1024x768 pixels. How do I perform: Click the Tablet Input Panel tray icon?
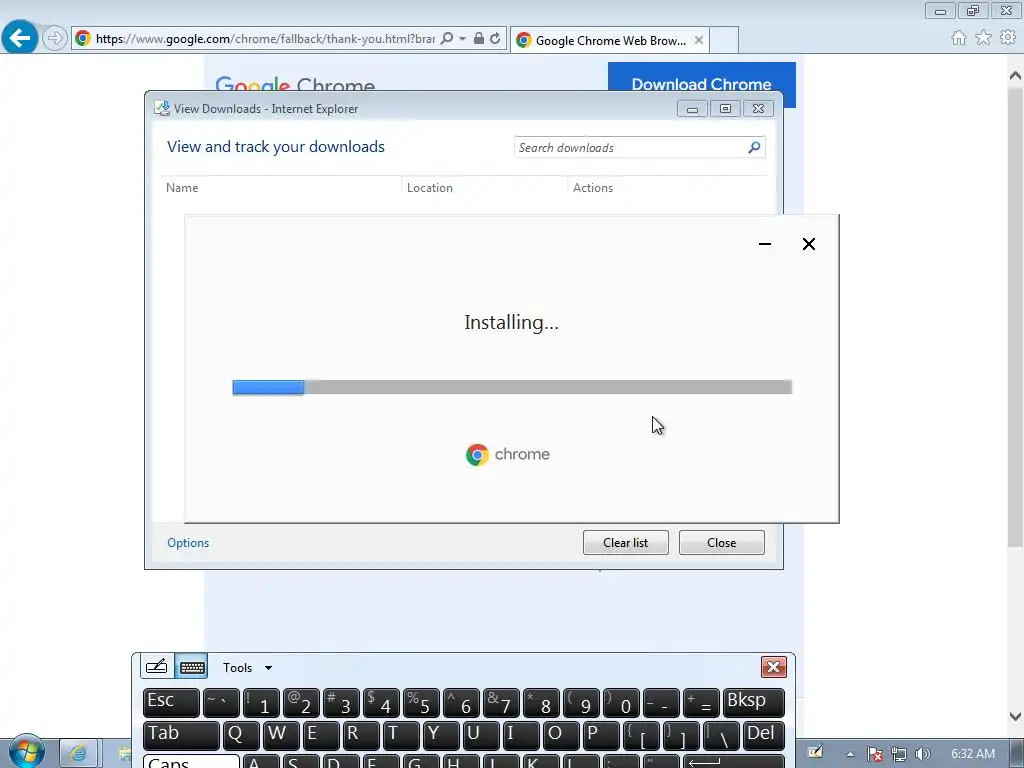coord(815,753)
